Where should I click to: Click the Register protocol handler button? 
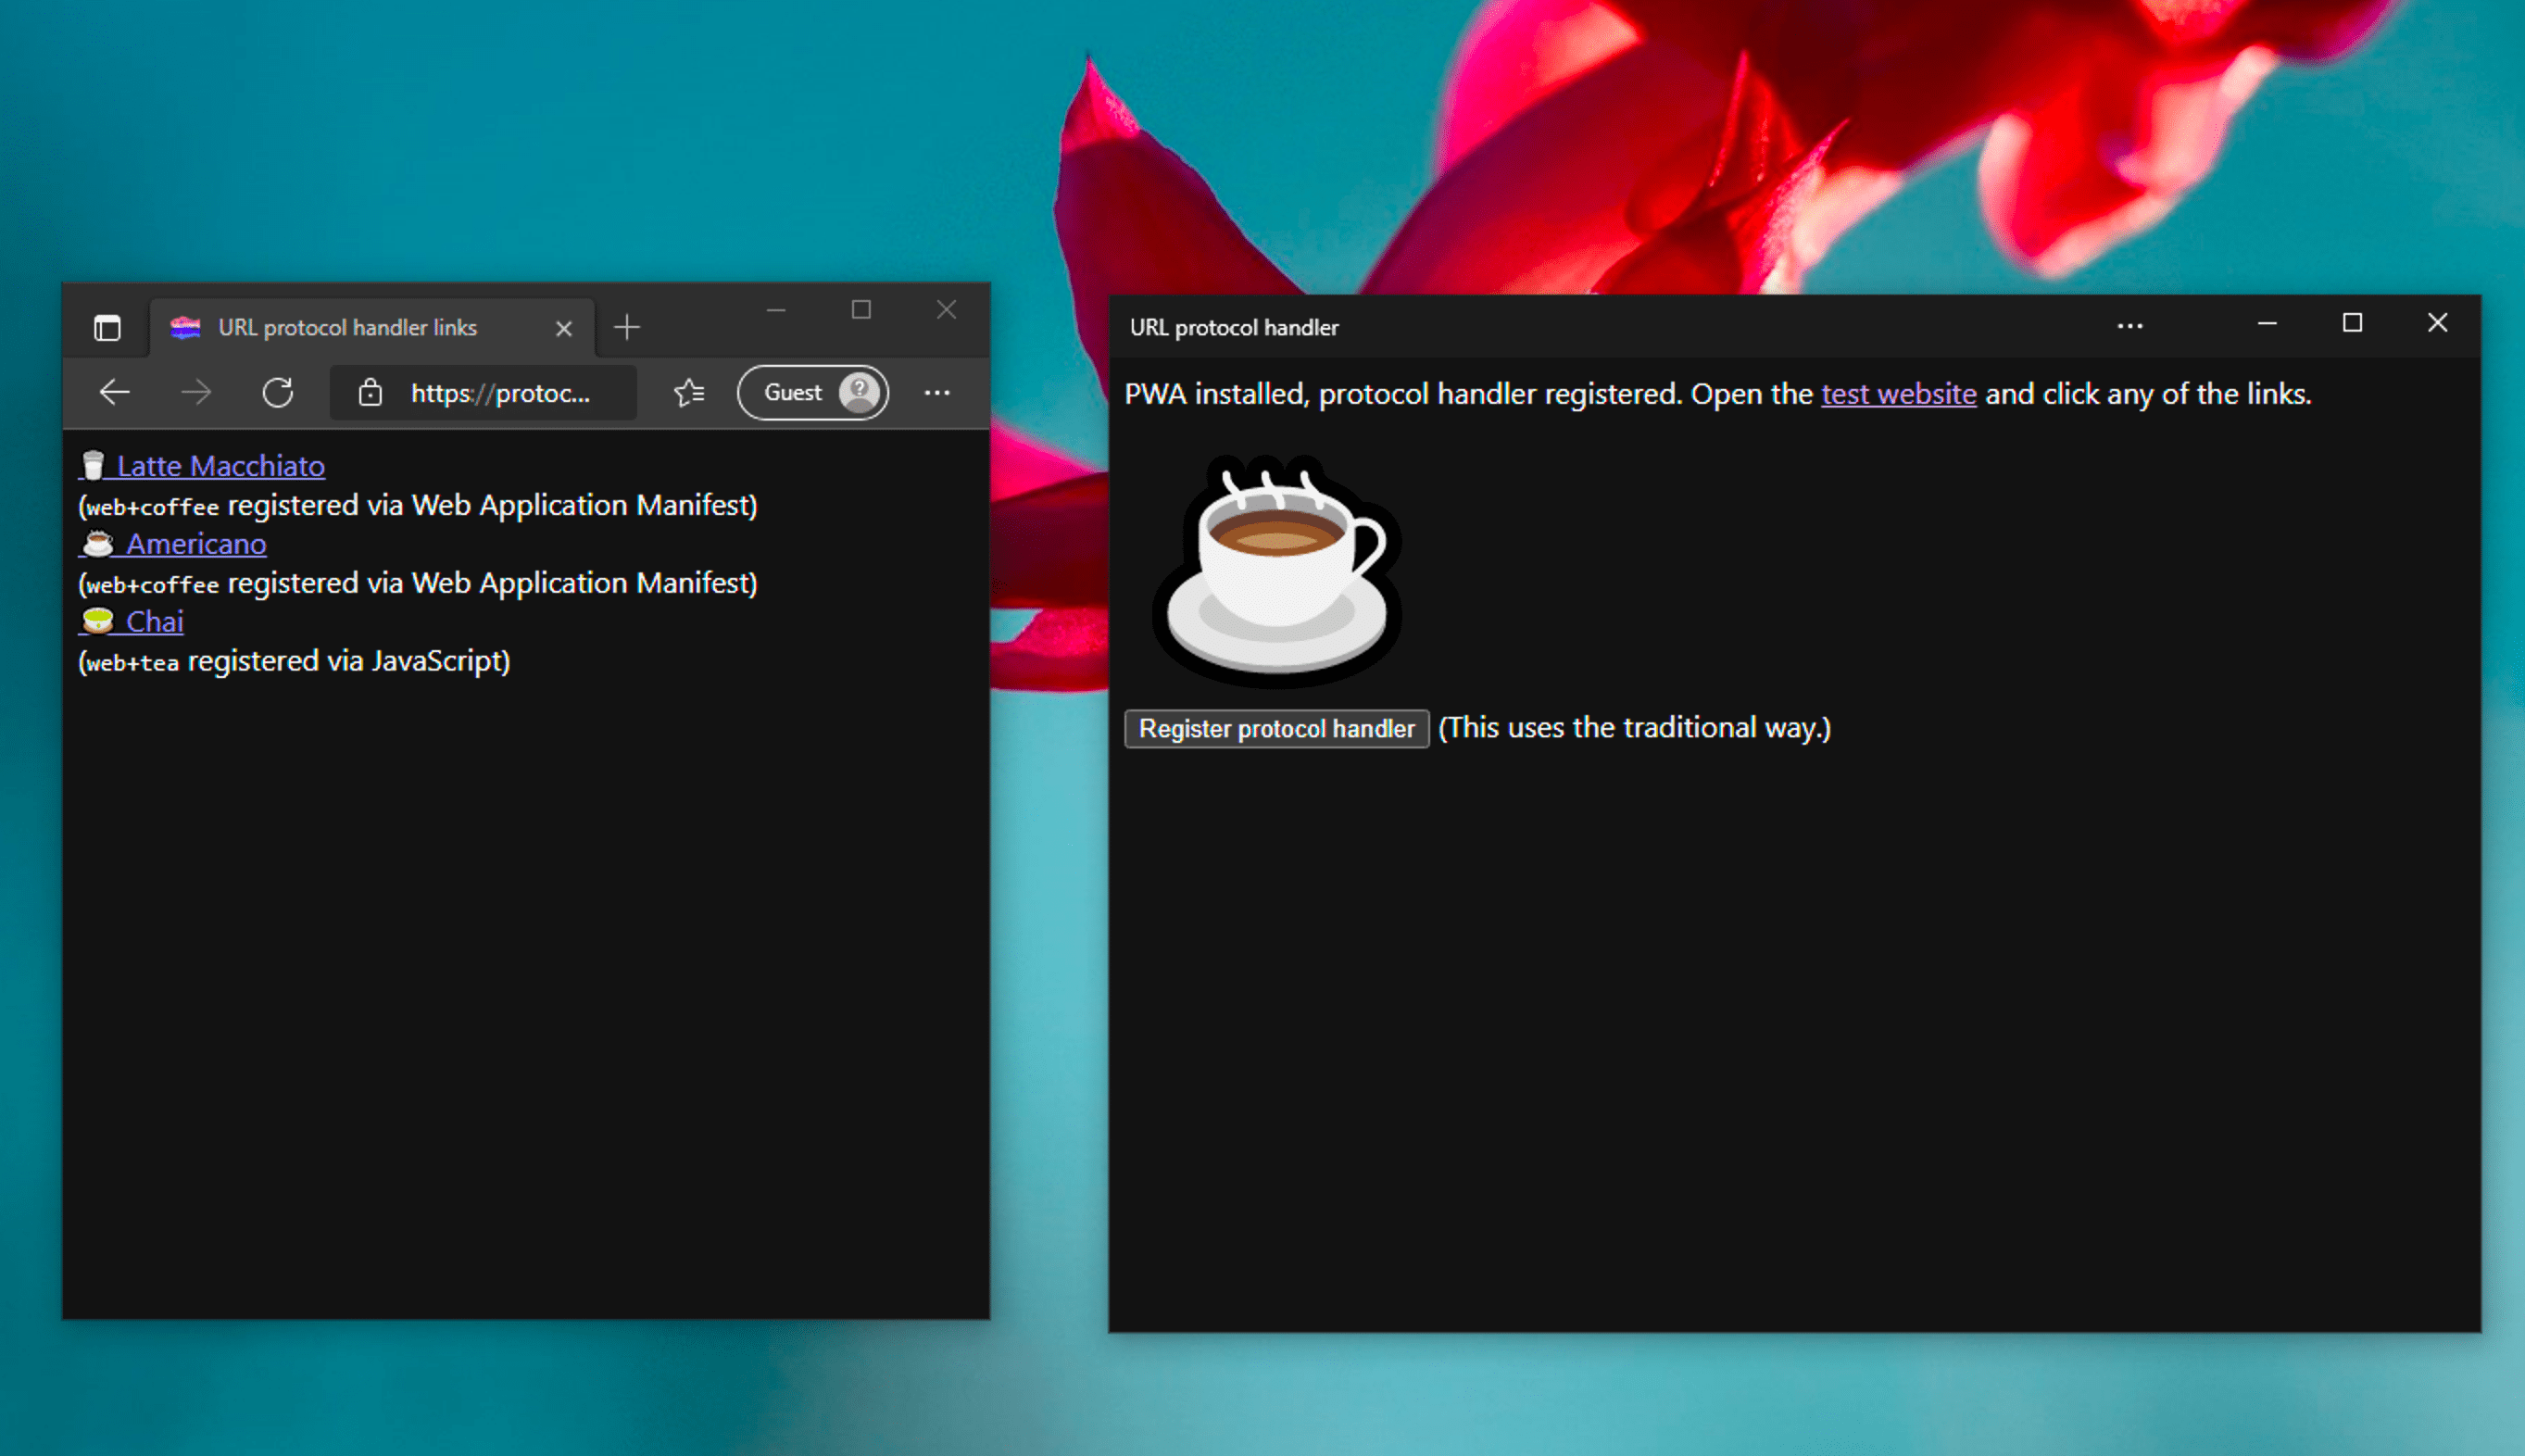[x=1278, y=728]
